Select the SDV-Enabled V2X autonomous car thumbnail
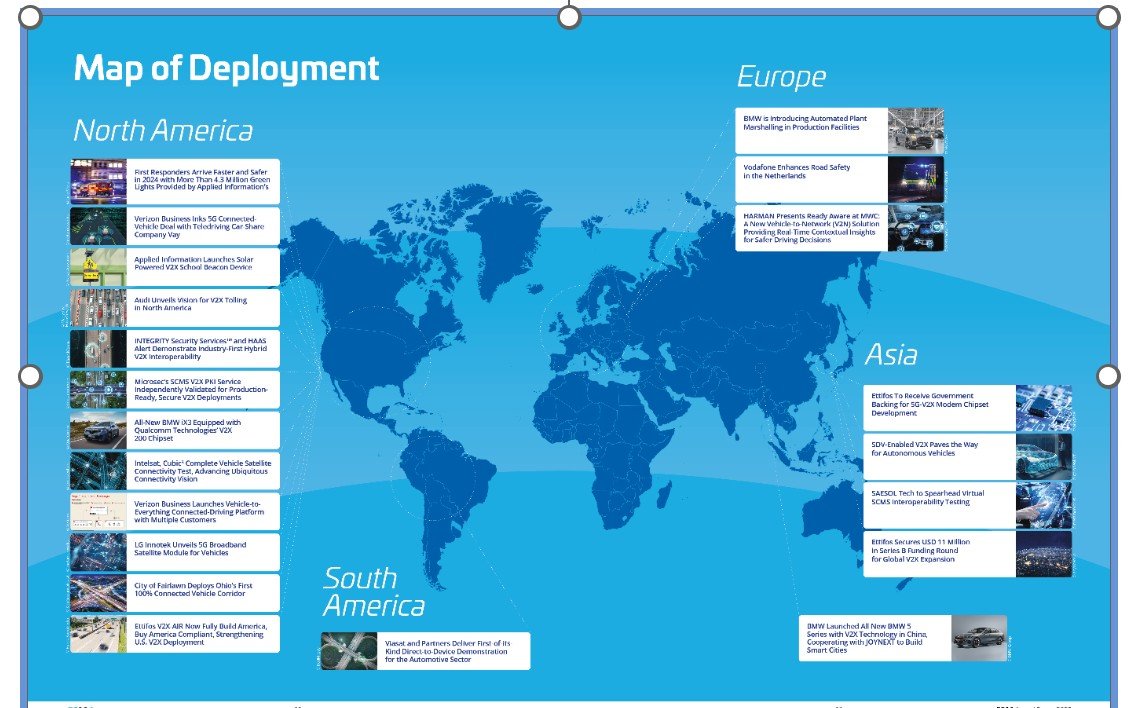 pos(1044,456)
